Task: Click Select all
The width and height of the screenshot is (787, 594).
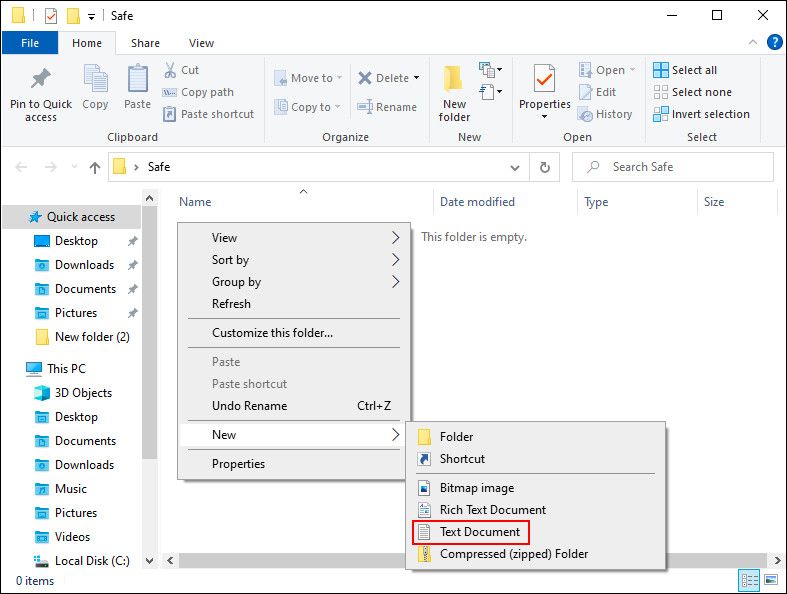Action: click(x=685, y=70)
